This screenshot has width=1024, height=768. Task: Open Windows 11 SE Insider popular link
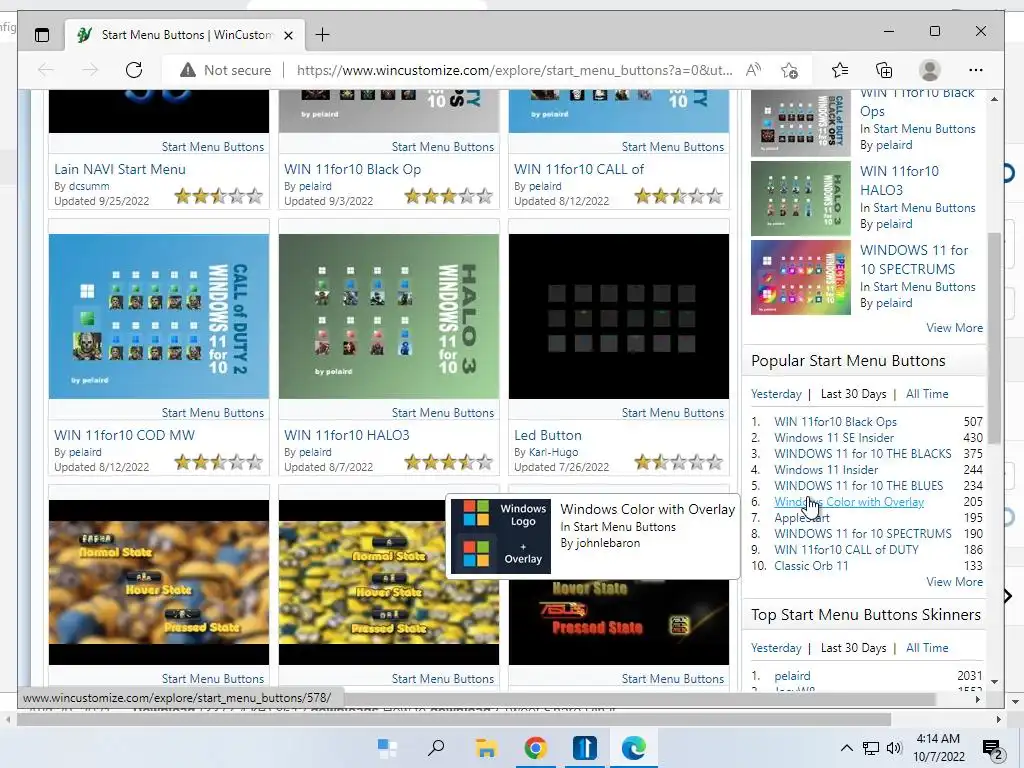pos(834,438)
